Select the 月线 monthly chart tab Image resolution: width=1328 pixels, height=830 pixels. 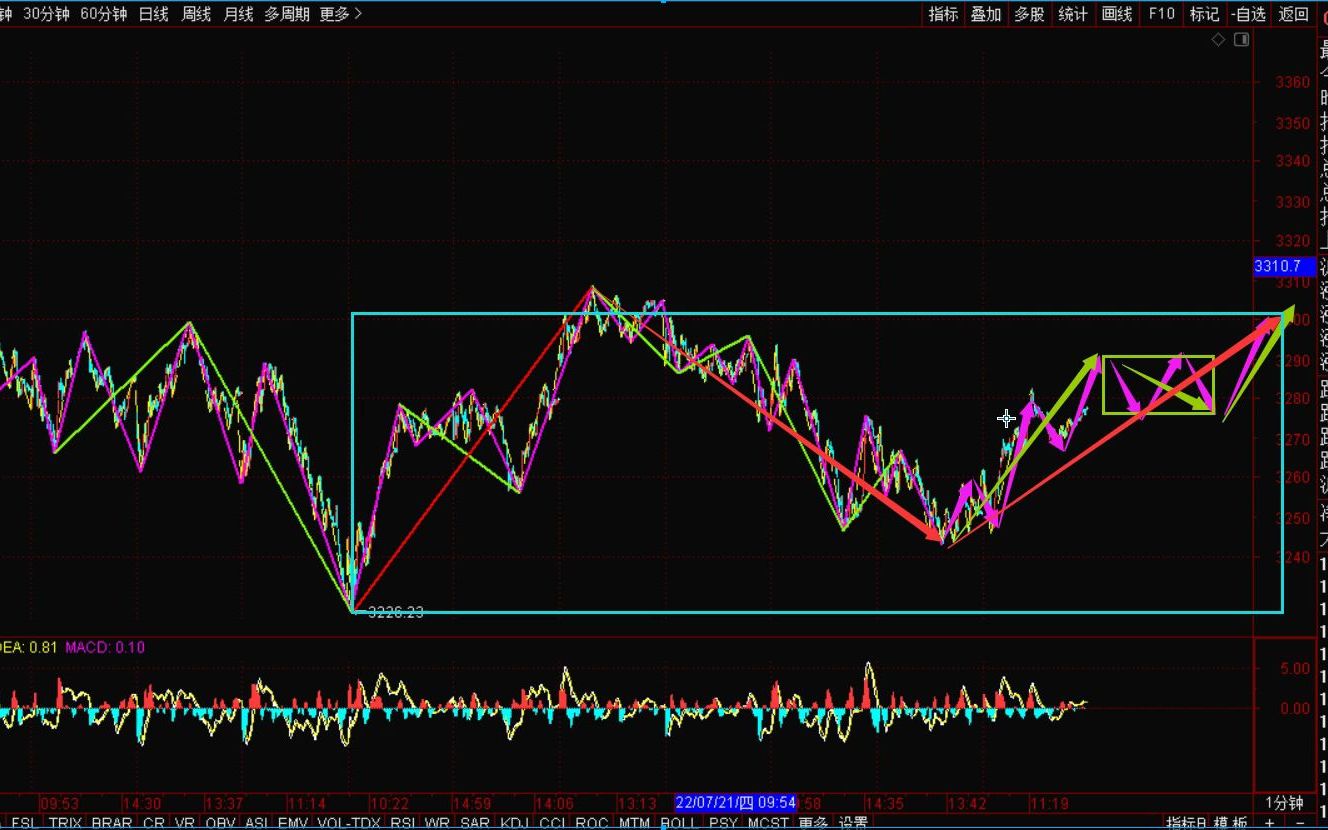click(x=238, y=14)
